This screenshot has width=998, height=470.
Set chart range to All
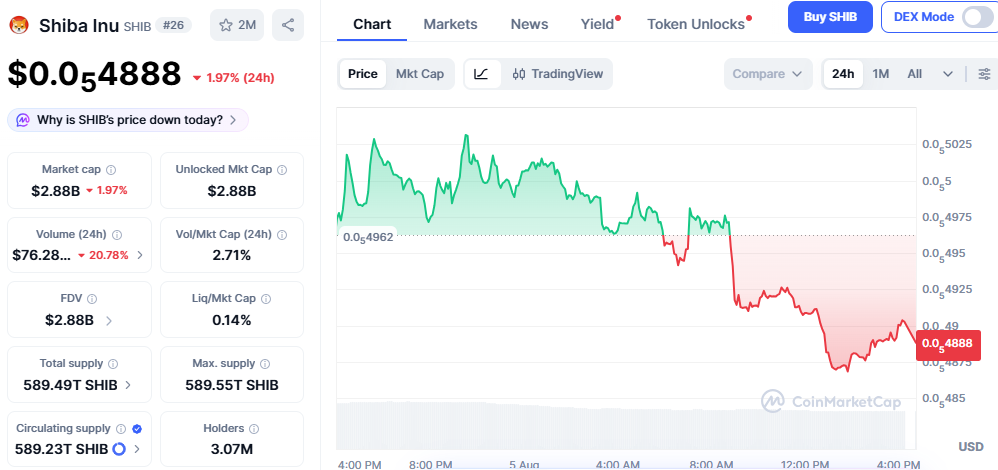pyautogui.click(x=915, y=74)
